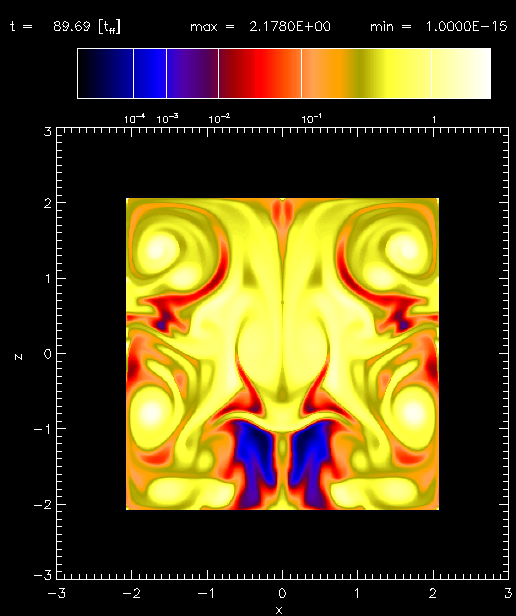Screen dimensions: 516x616
Task: Click the blue segment of the colorbar
Action: point(150,73)
